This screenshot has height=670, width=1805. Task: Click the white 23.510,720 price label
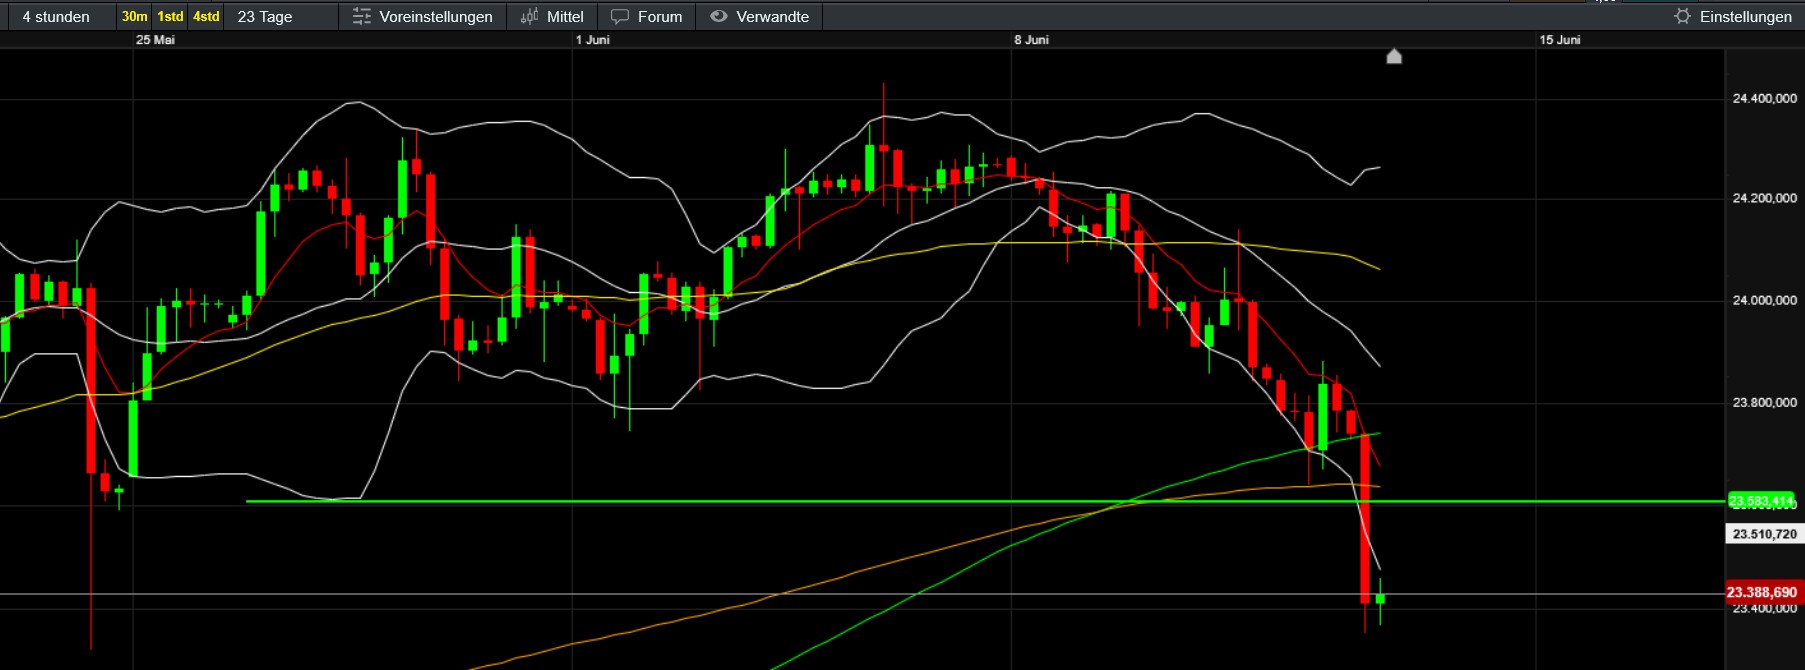pos(1765,534)
